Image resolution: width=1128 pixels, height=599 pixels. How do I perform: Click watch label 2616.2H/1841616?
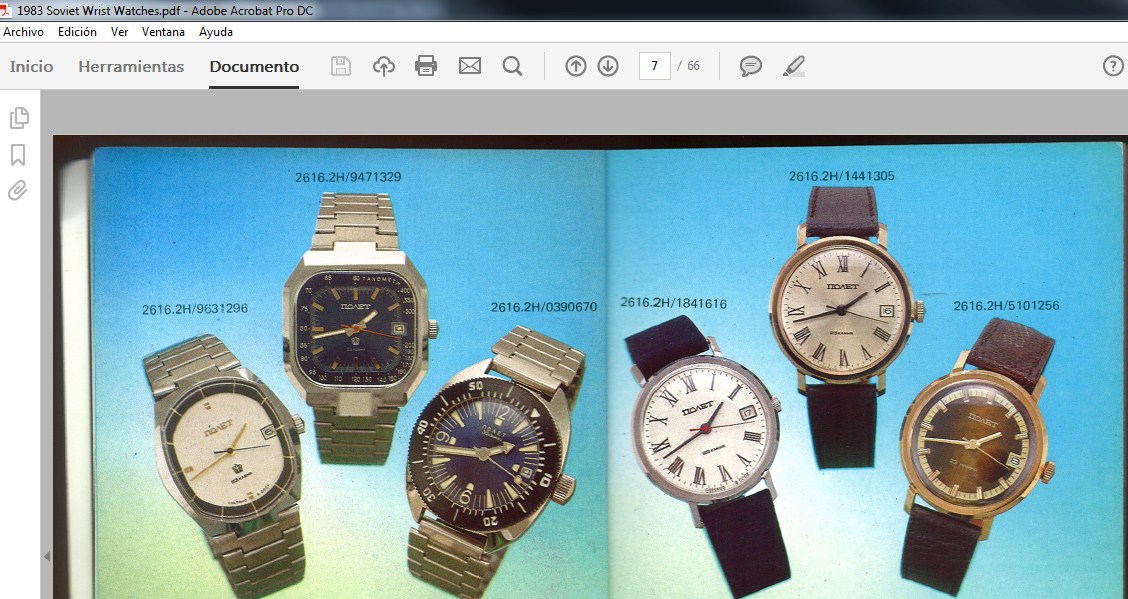(x=673, y=303)
